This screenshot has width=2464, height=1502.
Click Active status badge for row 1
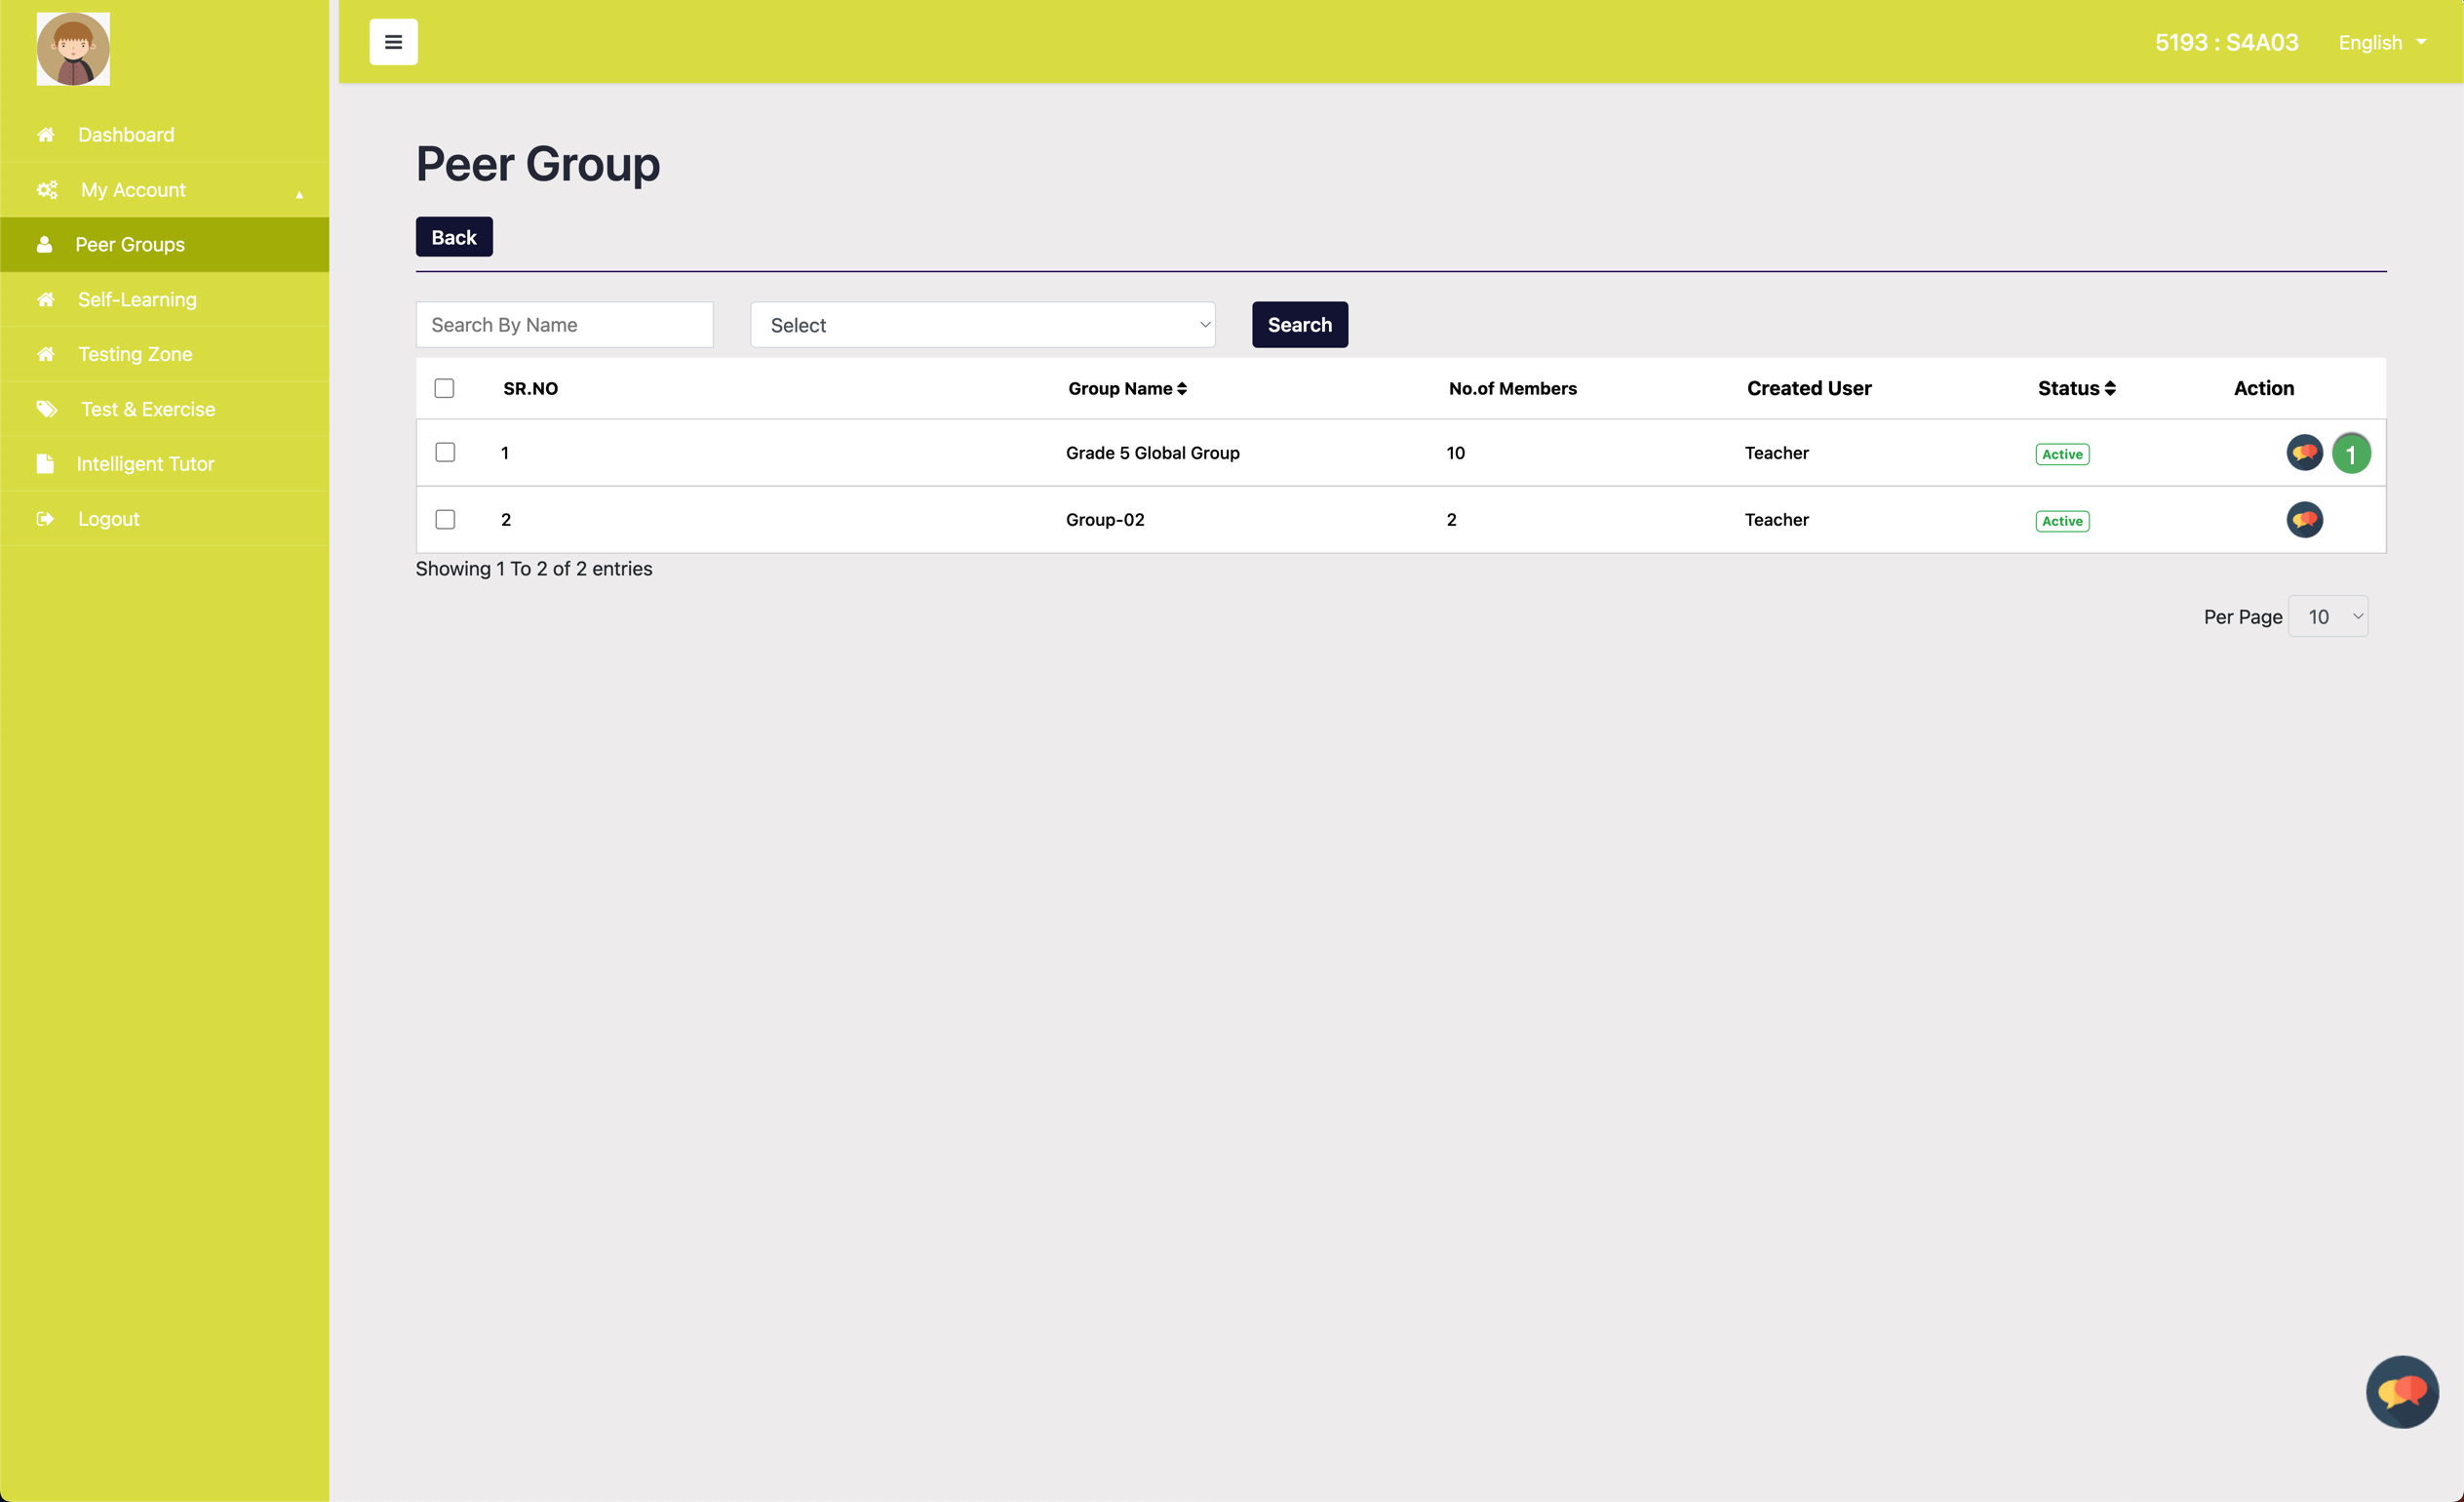[2062, 454]
